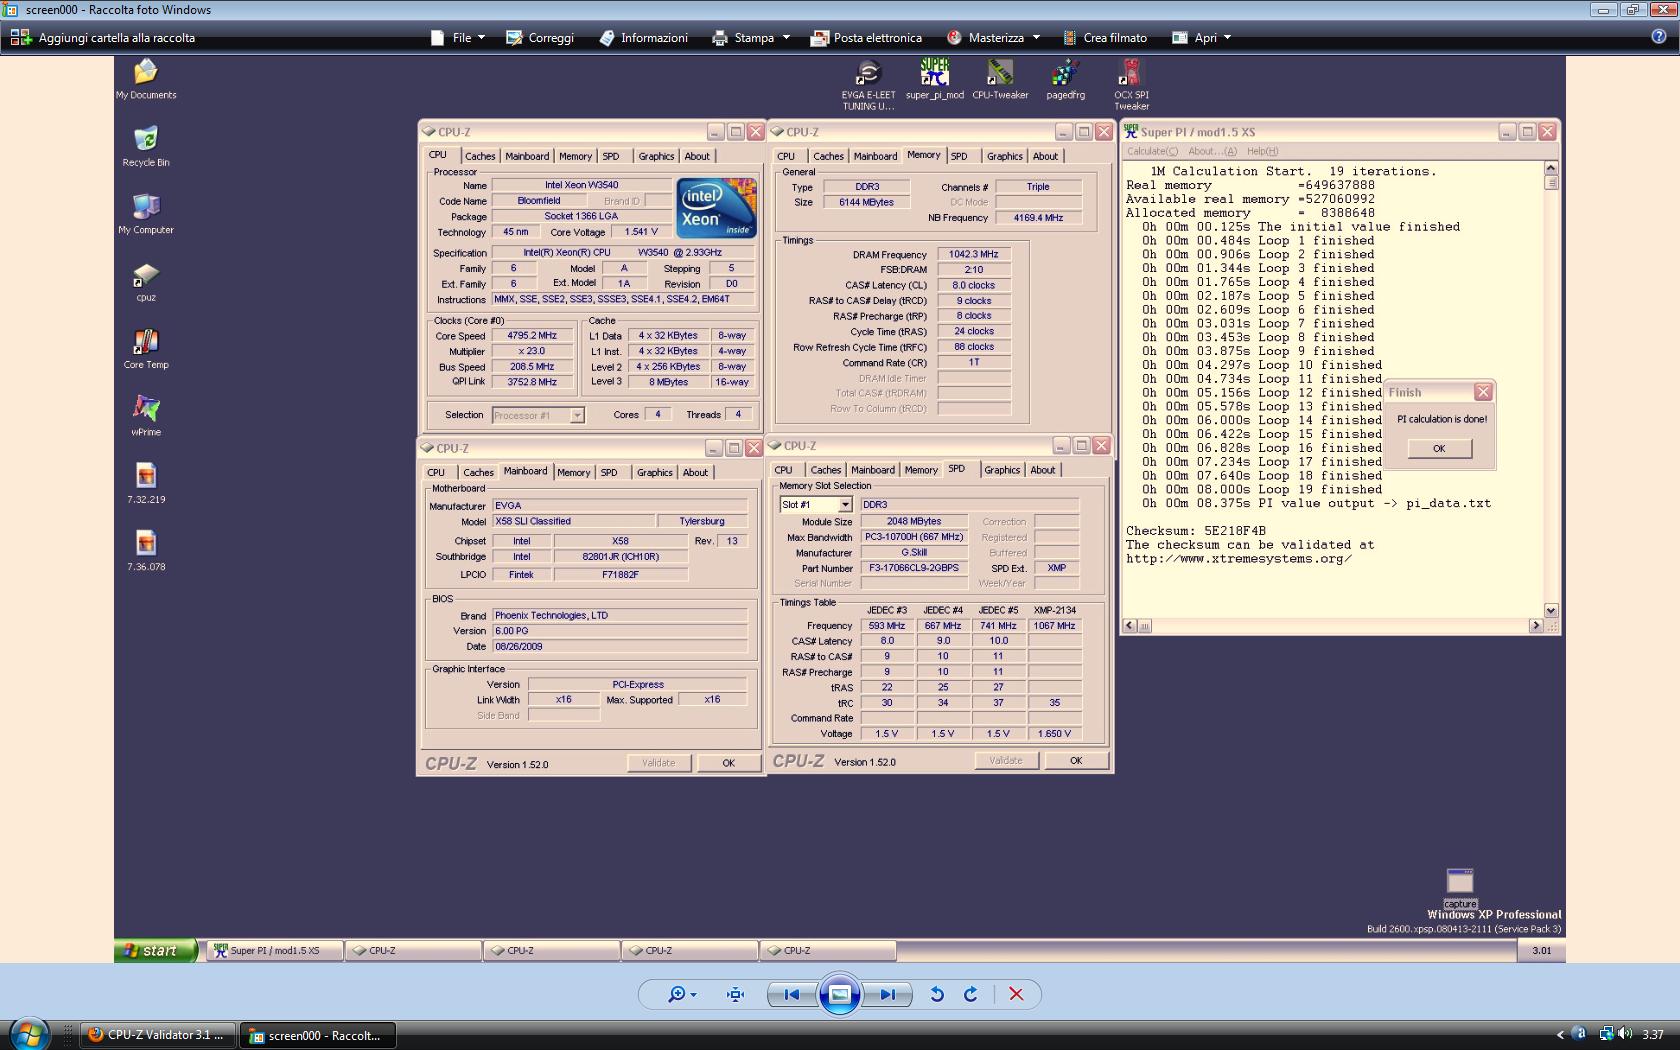Open the My Documents desktop icon
Viewport: 1680px width, 1050px height.
[x=146, y=79]
